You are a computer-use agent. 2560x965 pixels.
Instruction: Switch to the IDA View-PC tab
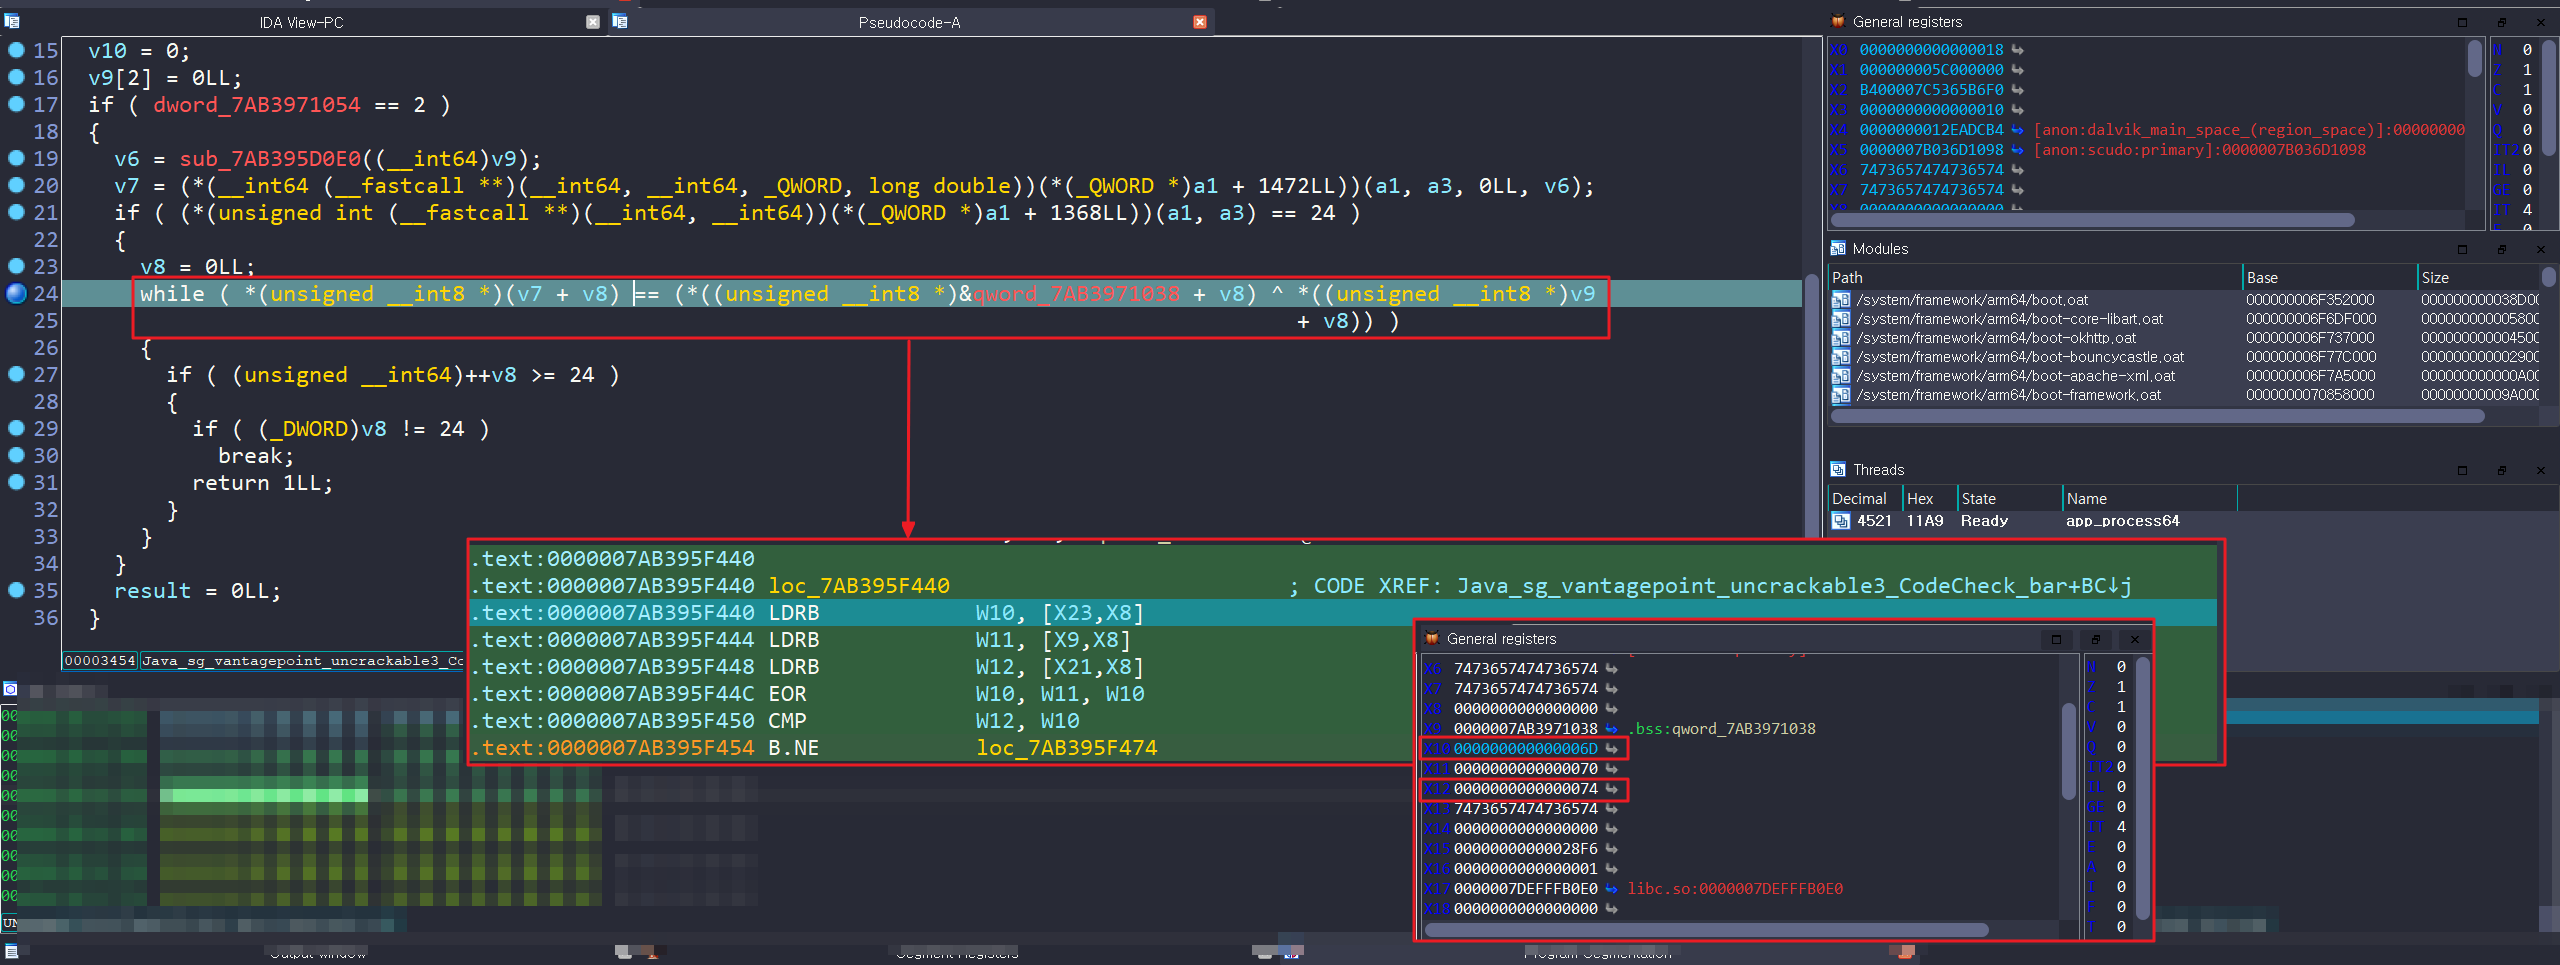tap(301, 22)
